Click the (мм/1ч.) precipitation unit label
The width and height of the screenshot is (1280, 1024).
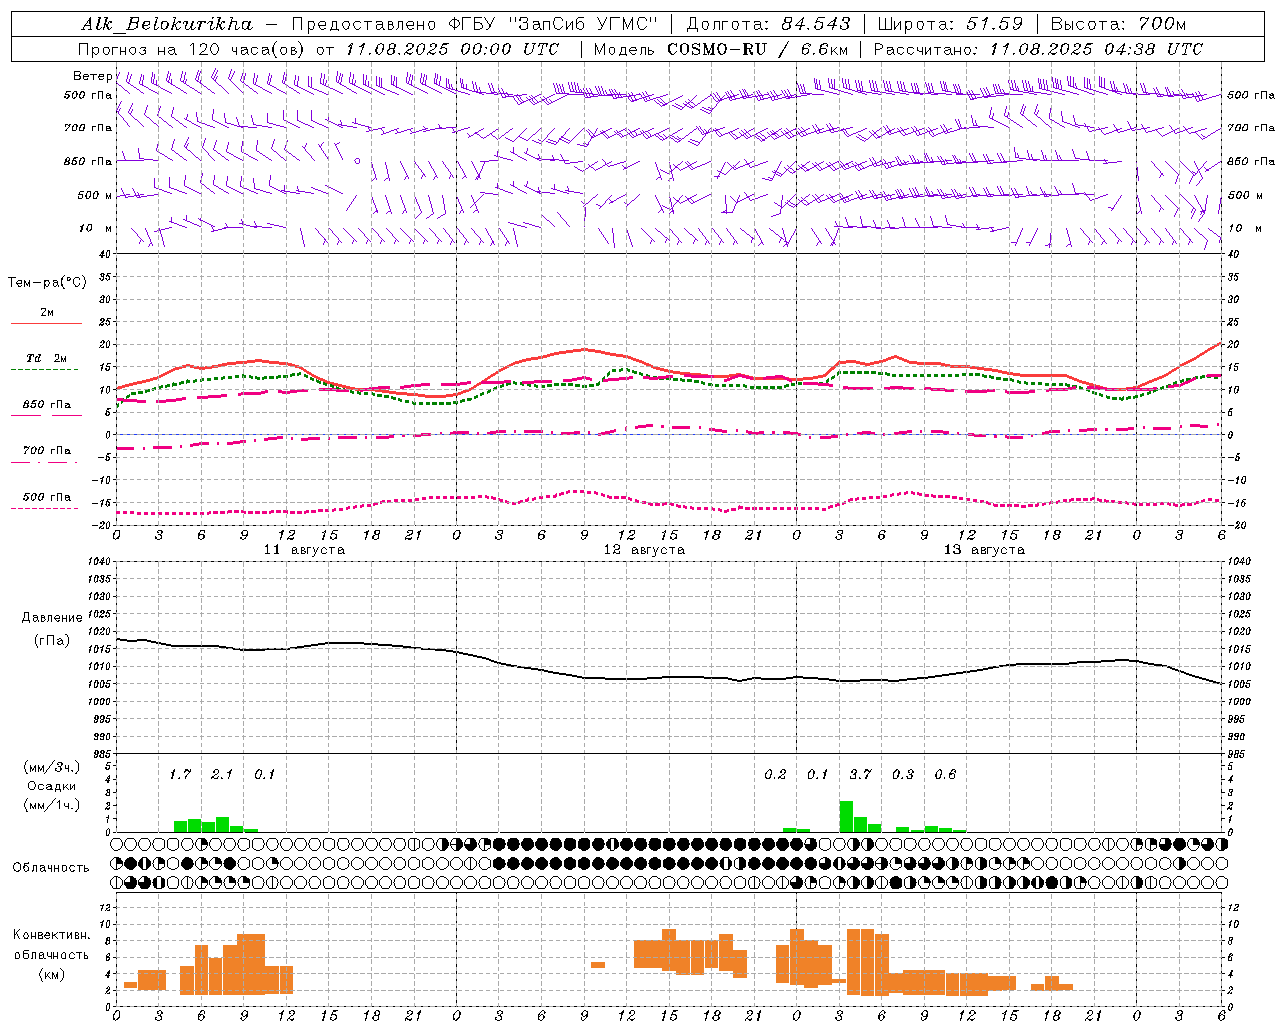(x=51, y=805)
